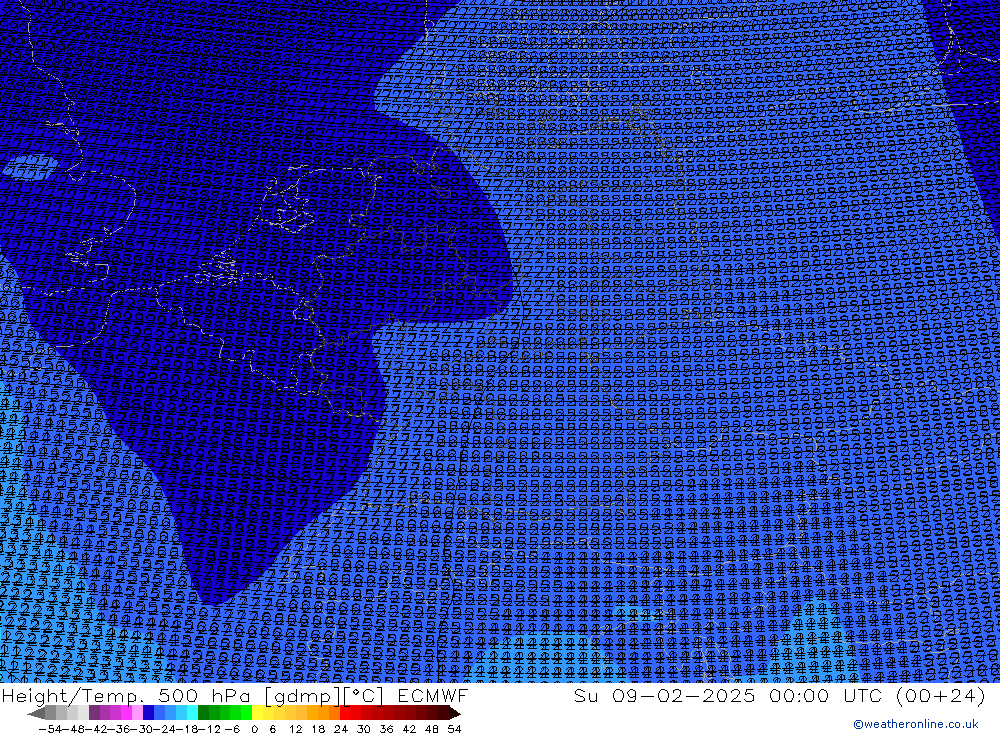Select the darkest blue swatch at -30
The image size is (1000, 733).
[x=149, y=713]
